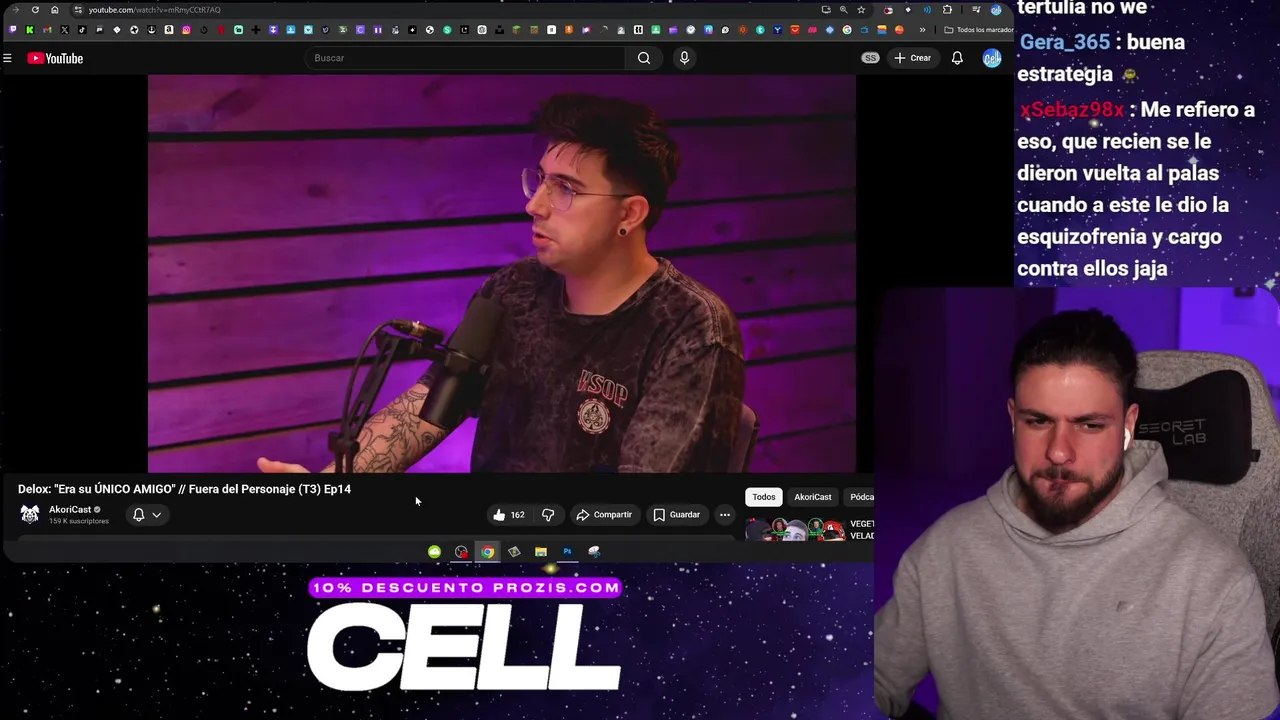
Task: Click chat username Gera_365
Action: [1065, 42]
